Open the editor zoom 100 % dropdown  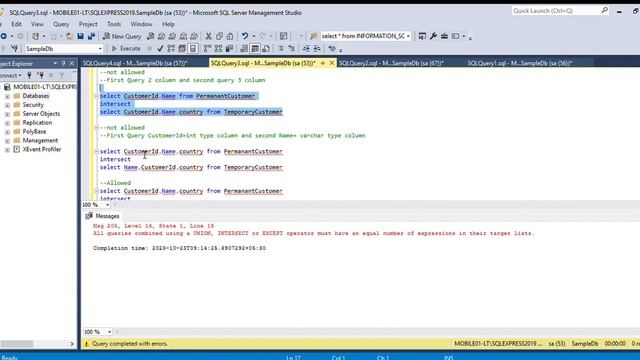click(107, 205)
